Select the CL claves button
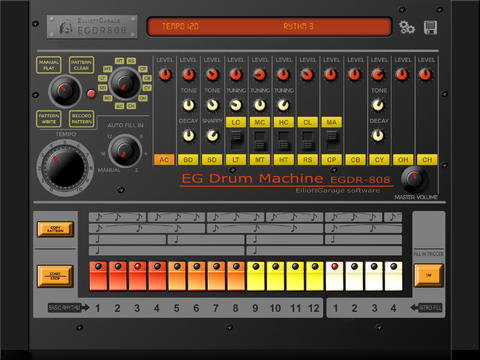The width and height of the screenshot is (480, 360). (x=307, y=122)
